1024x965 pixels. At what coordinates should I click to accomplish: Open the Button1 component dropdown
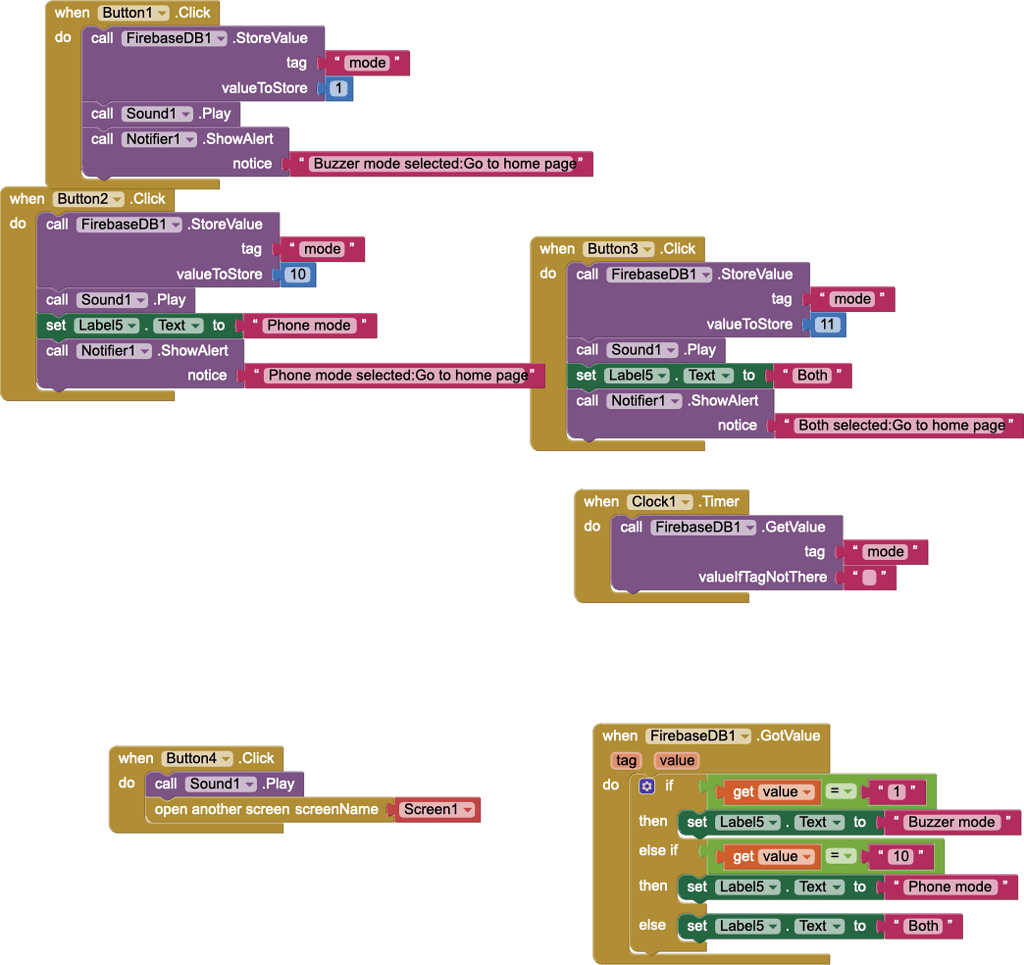click(x=162, y=13)
